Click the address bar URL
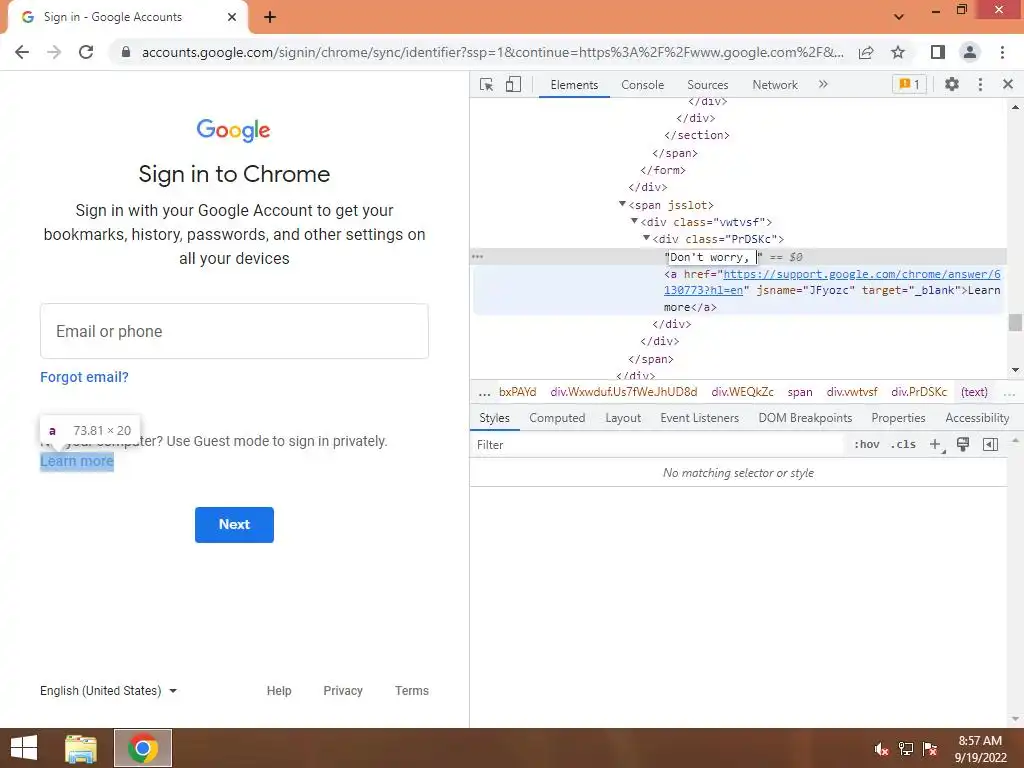Screen dimensions: 1024x768 (x=492, y=52)
